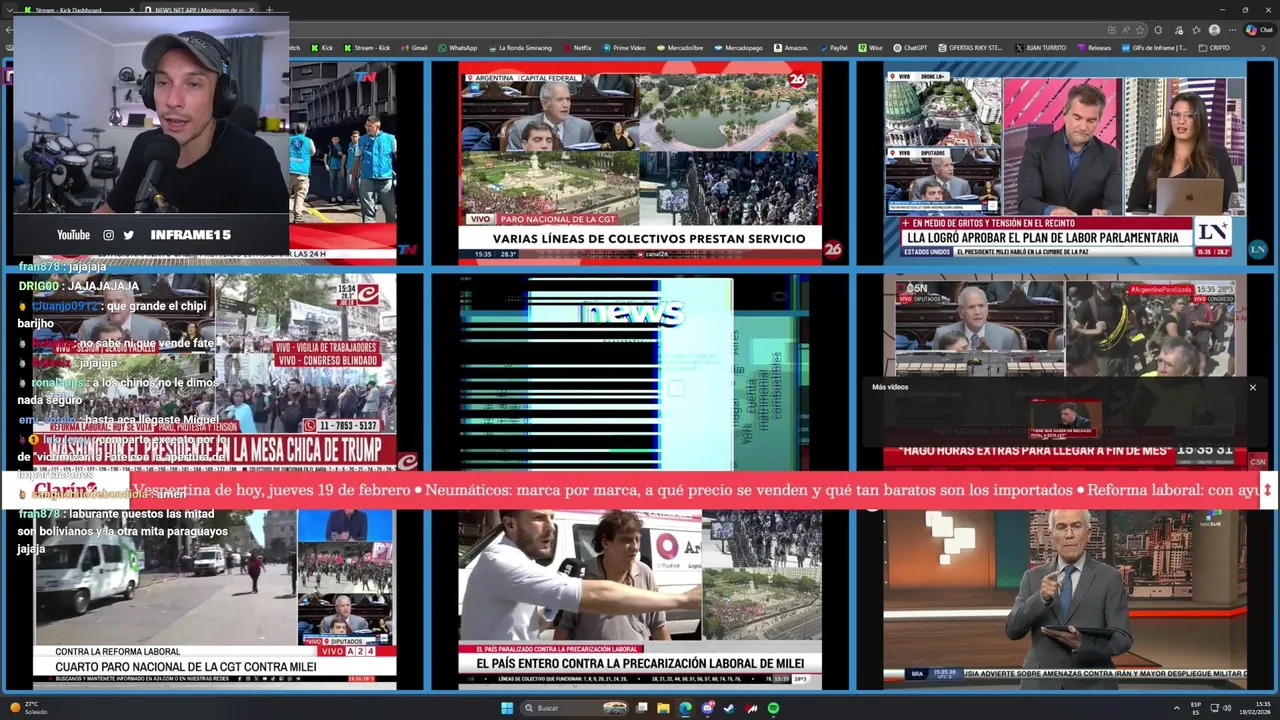Select teleSUR anchor stream tile
Screen dimensions: 1280x720
[1065, 598]
